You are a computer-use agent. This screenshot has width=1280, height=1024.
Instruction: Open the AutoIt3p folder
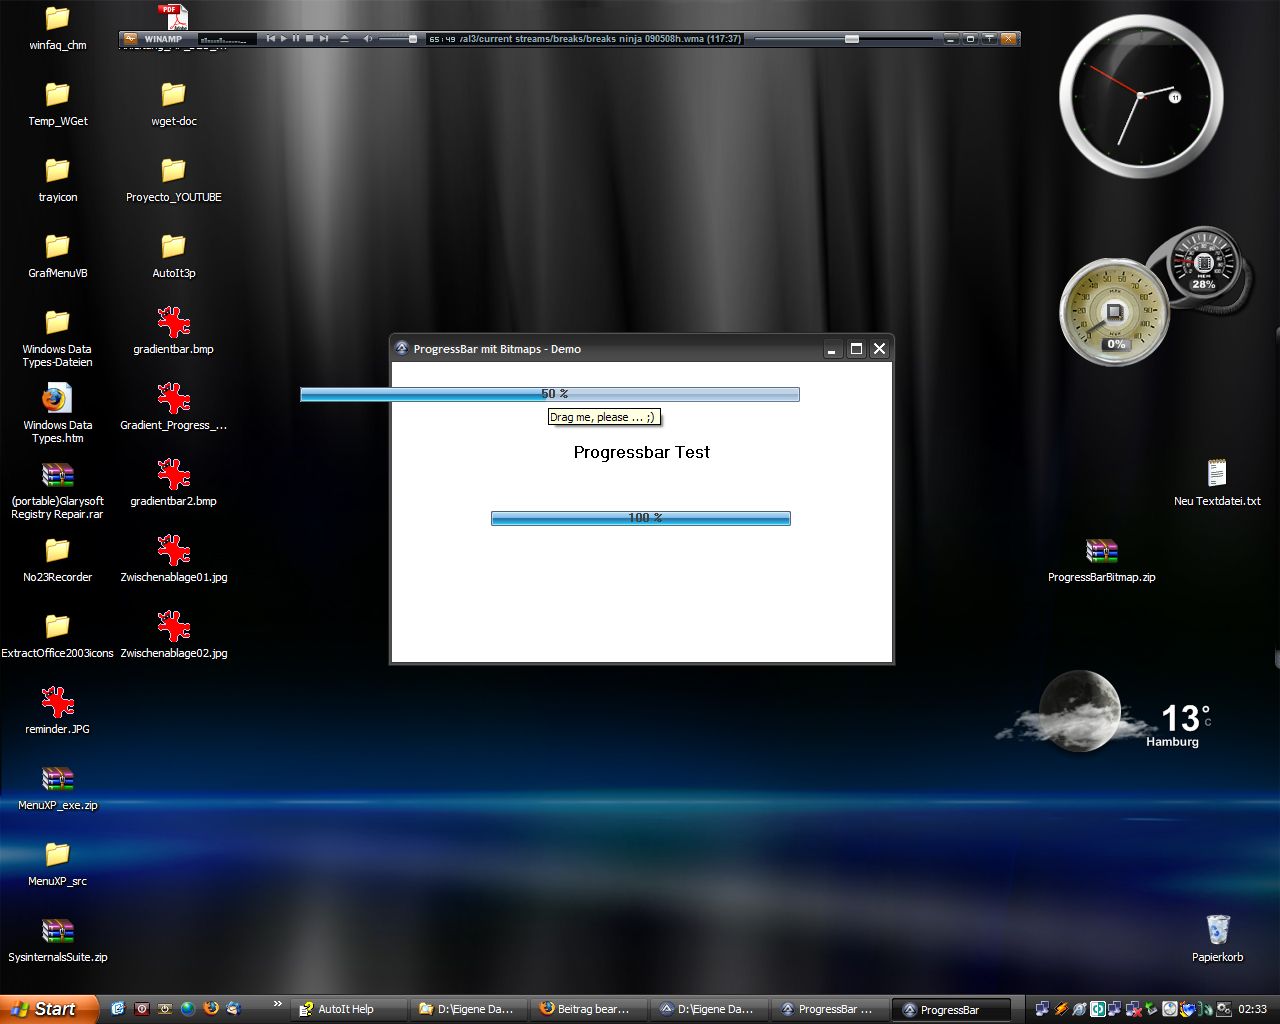[x=174, y=247]
